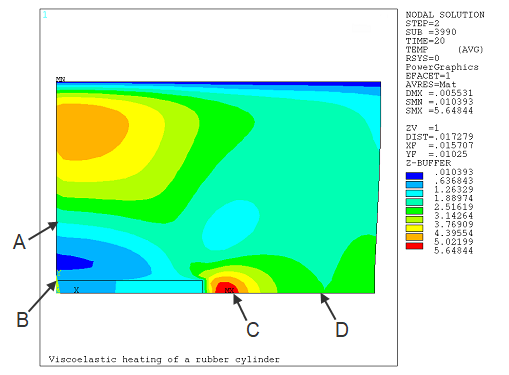The height and width of the screenshot is (375, 509).
Task: Click the 'Z-BUFFER' text
Action: coord(428,163)
